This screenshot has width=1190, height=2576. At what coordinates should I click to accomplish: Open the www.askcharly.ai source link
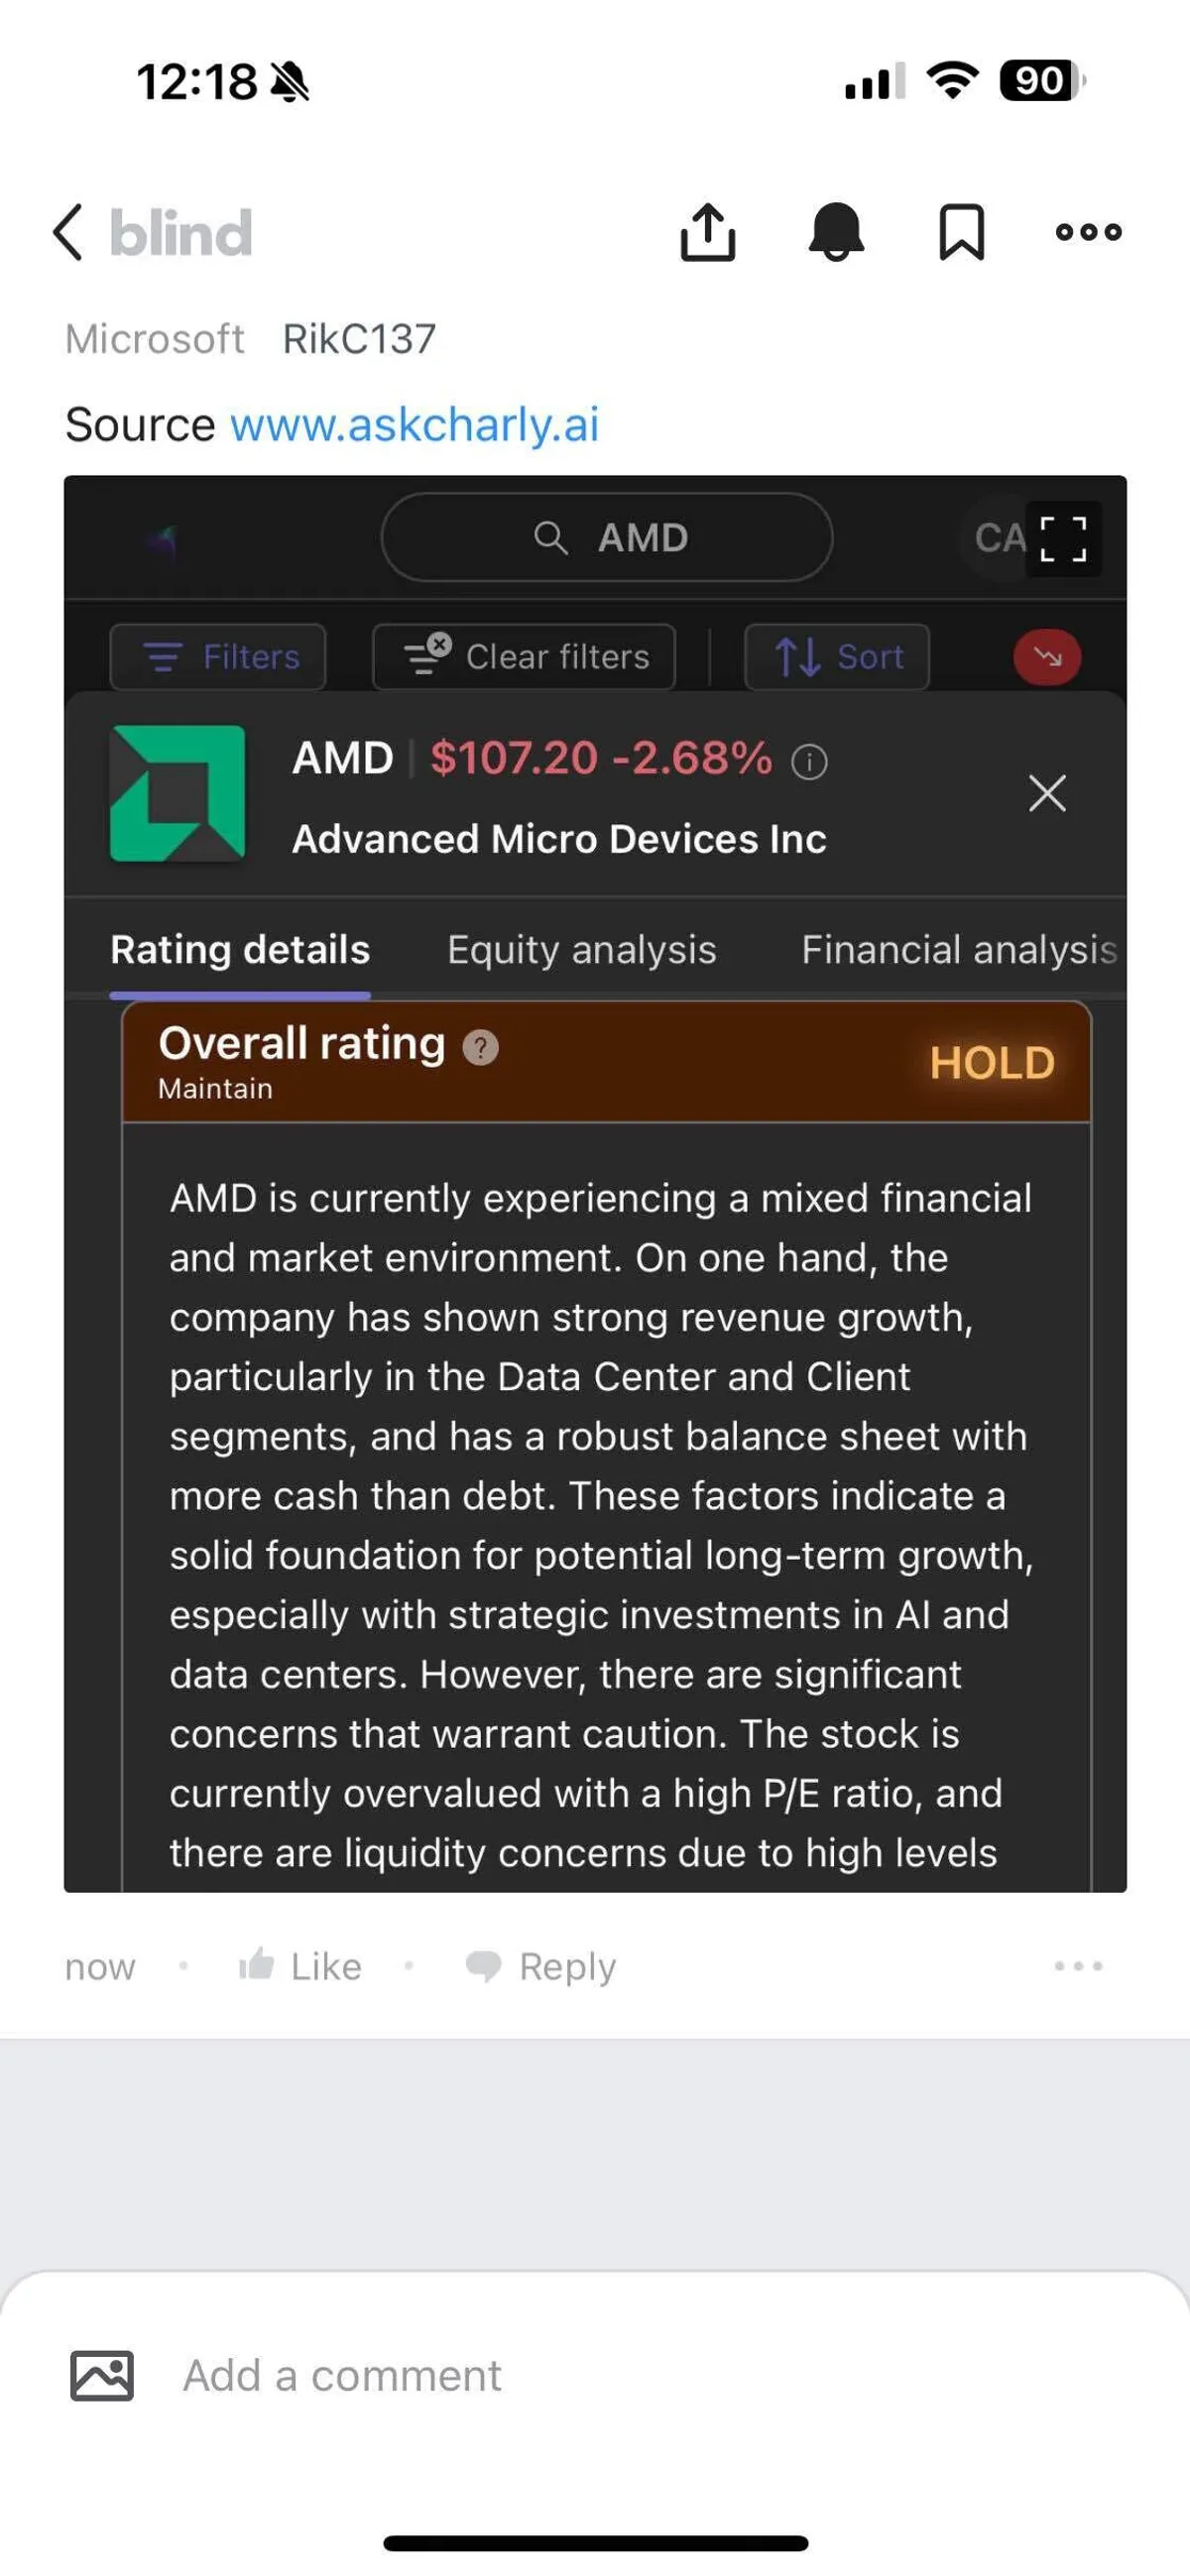[x=414, y=425]
